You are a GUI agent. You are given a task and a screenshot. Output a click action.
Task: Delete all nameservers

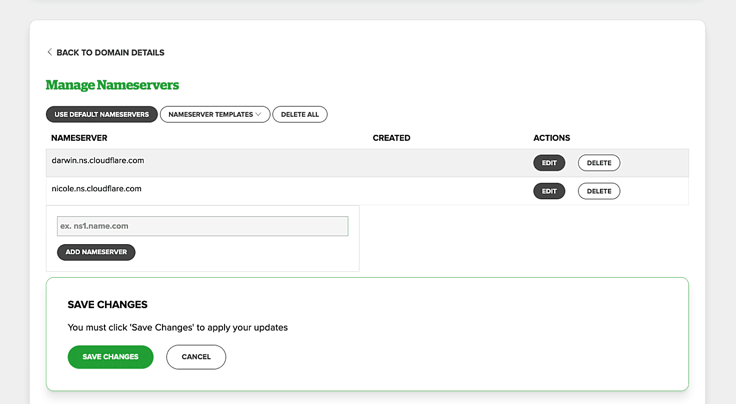pyautogui.click(x=300, y=114)
